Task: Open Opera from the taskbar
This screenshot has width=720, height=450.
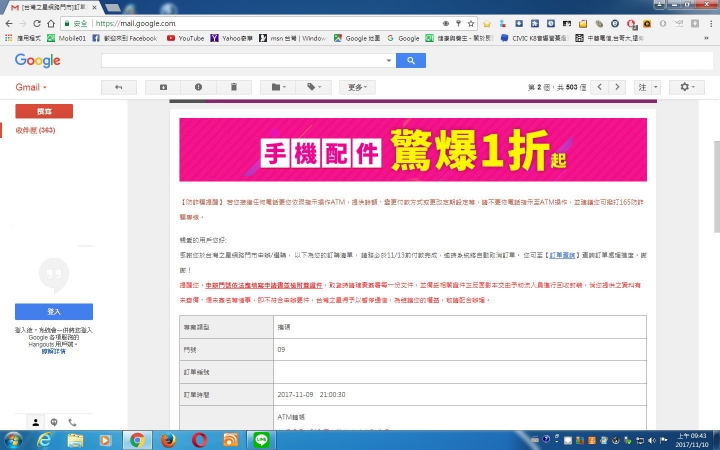Action: [x=199, y=440]
